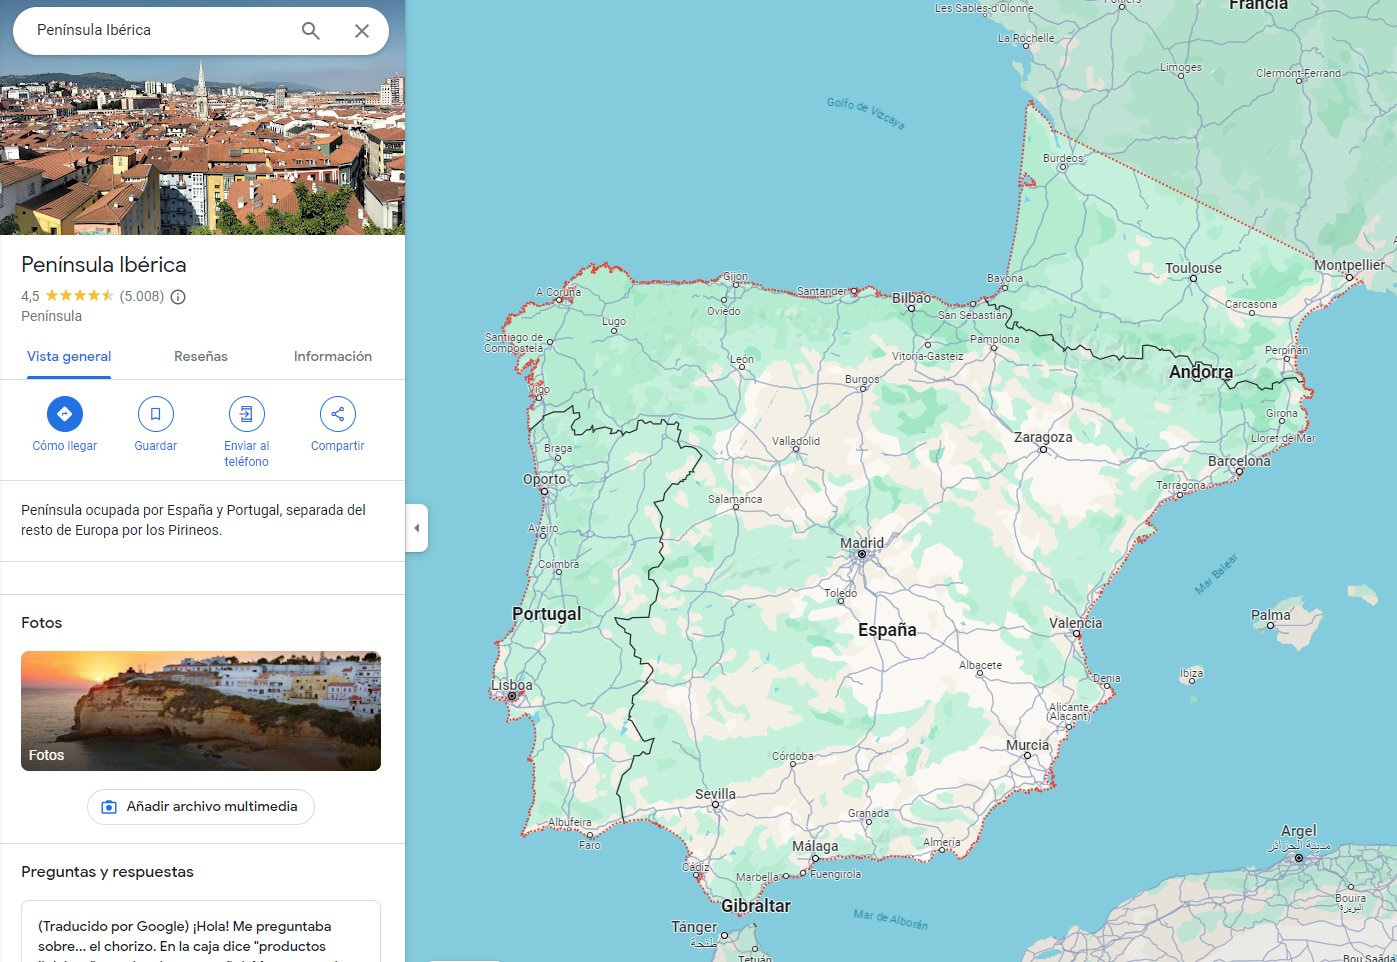Clear the search with the X icon
This screenshot has height=962, width=1397.
(361, 30)
